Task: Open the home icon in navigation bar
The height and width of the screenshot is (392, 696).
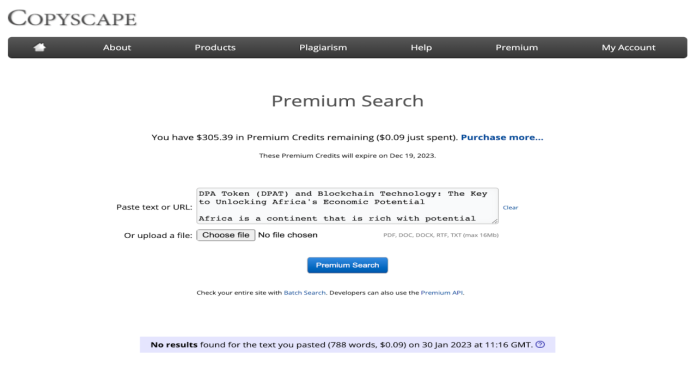Action: (x=40, y=47)
